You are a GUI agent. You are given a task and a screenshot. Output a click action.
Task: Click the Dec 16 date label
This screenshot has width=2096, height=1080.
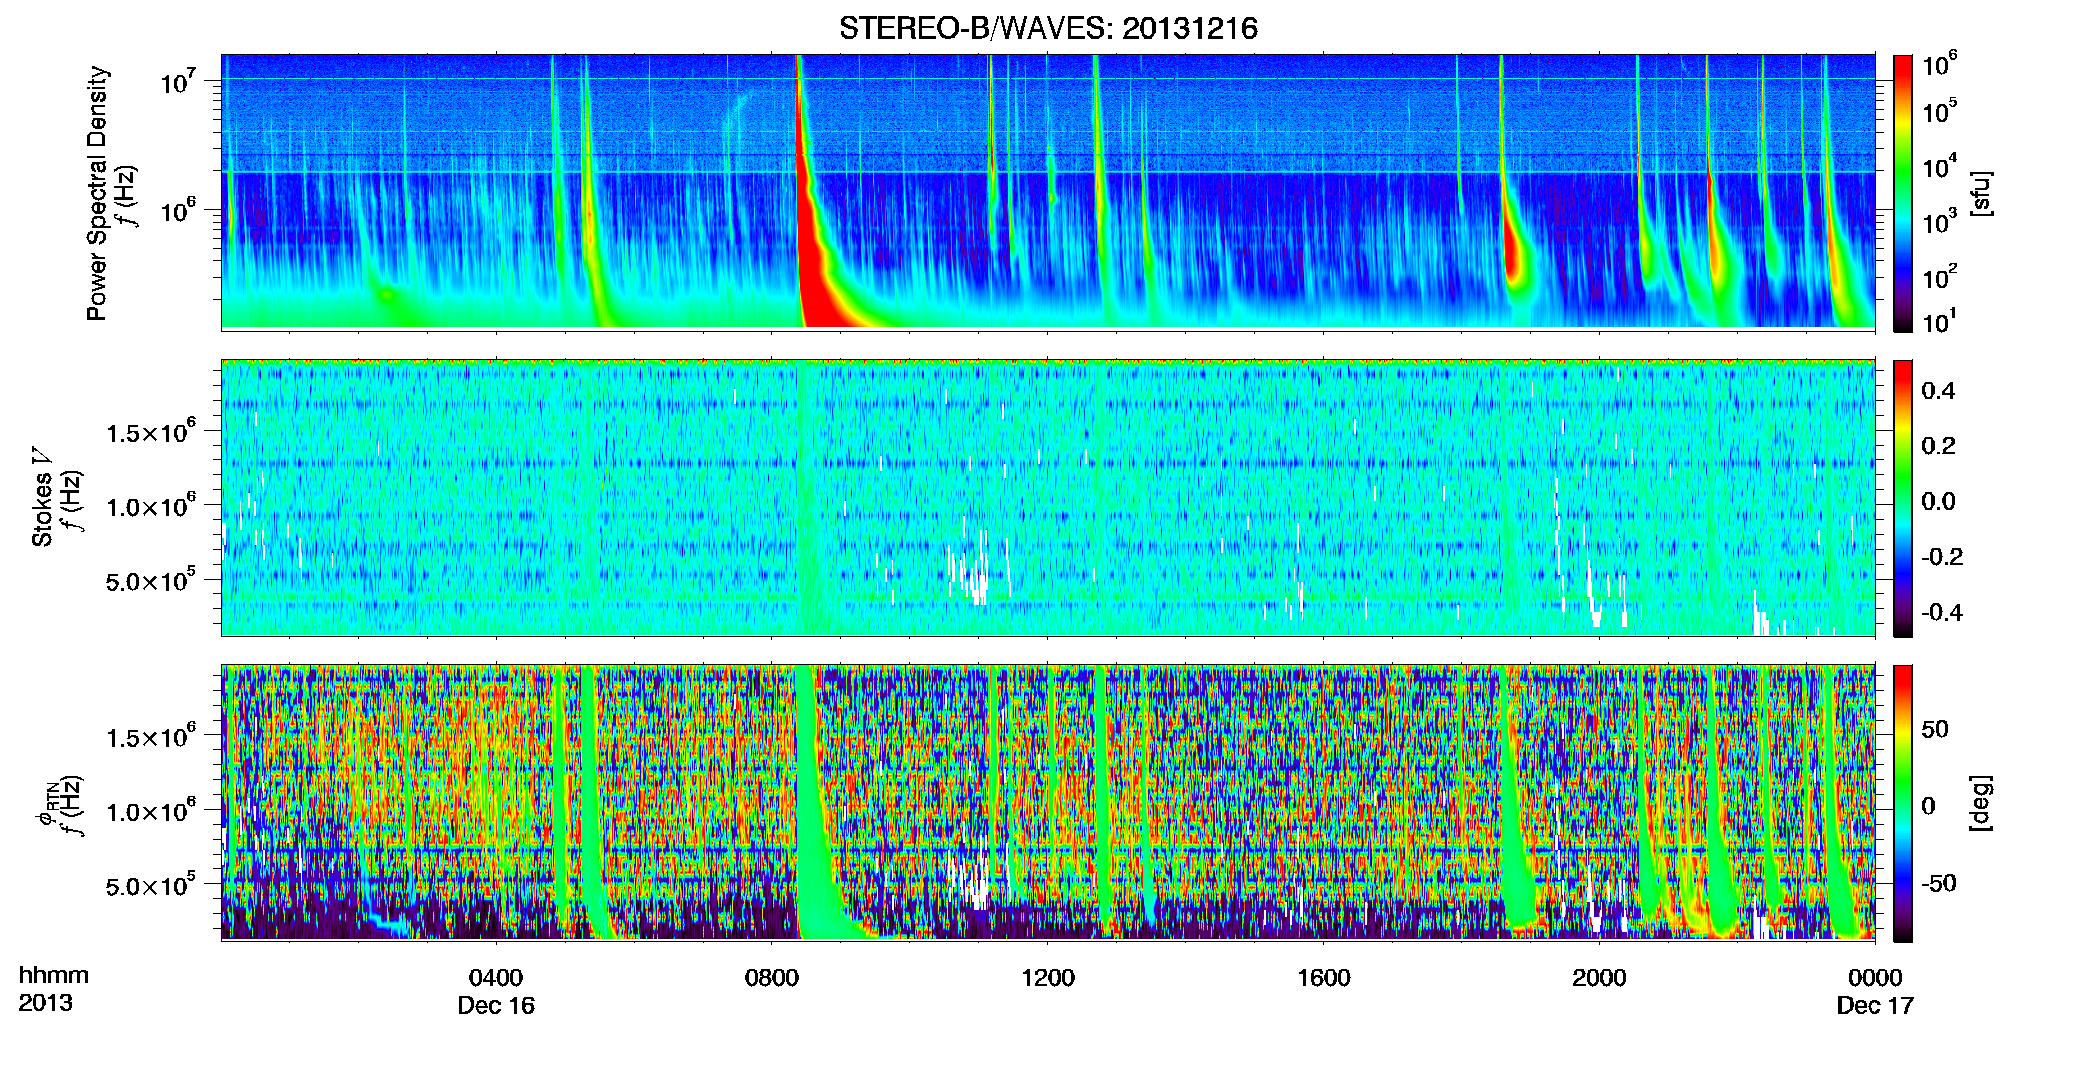coord(496,1006)
